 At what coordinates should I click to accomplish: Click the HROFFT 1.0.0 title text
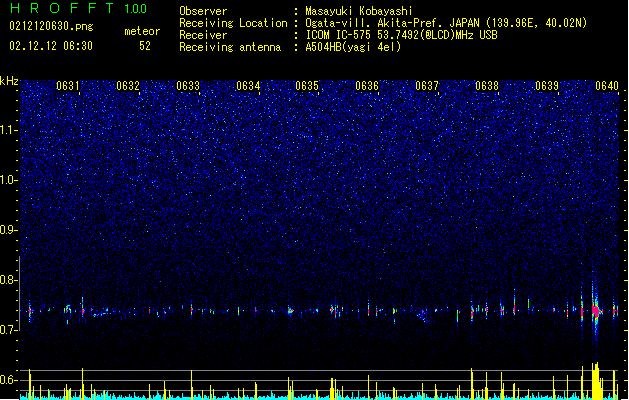pyautogui.click(x=78, y=8)
